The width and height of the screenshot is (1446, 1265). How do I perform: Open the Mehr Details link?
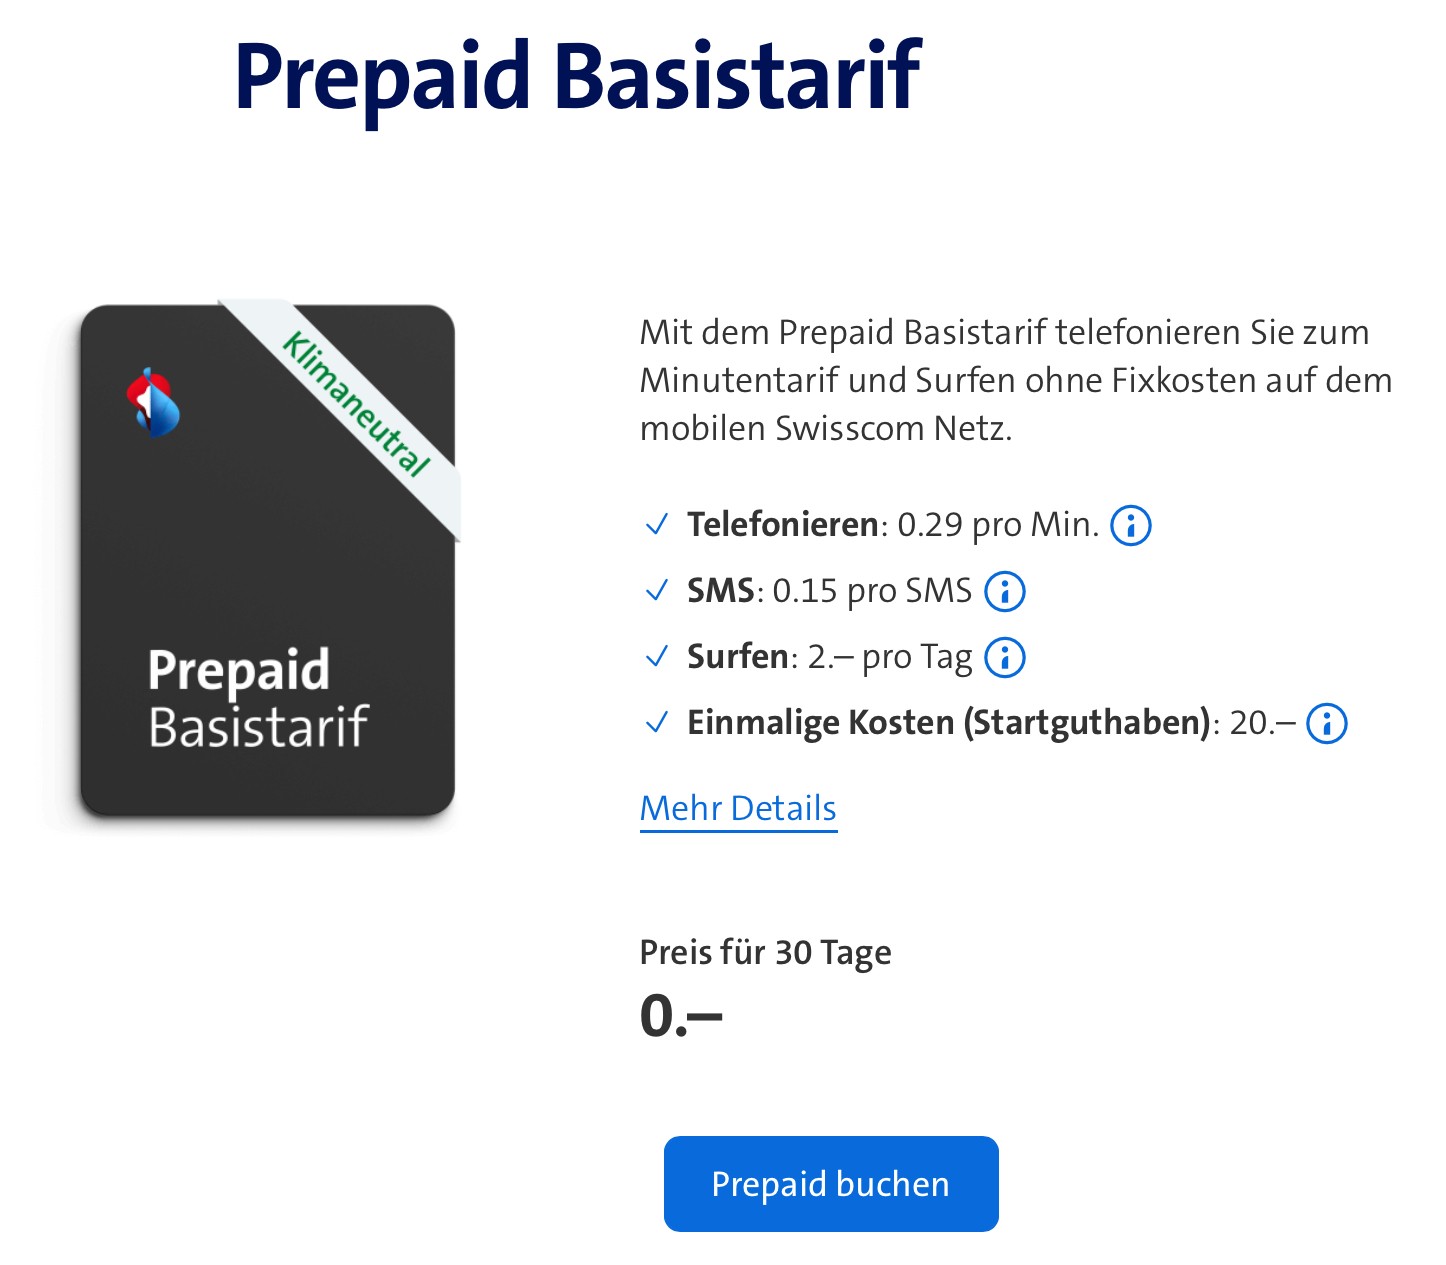tap(738, 808)
